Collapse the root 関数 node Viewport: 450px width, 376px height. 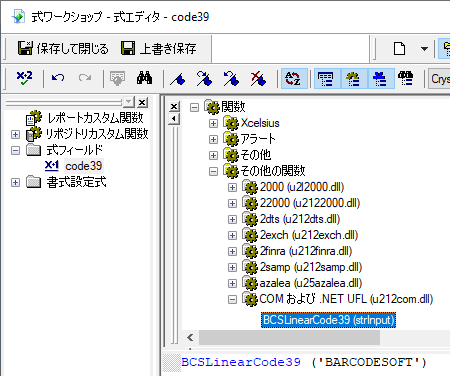click(x=194, y=107)
